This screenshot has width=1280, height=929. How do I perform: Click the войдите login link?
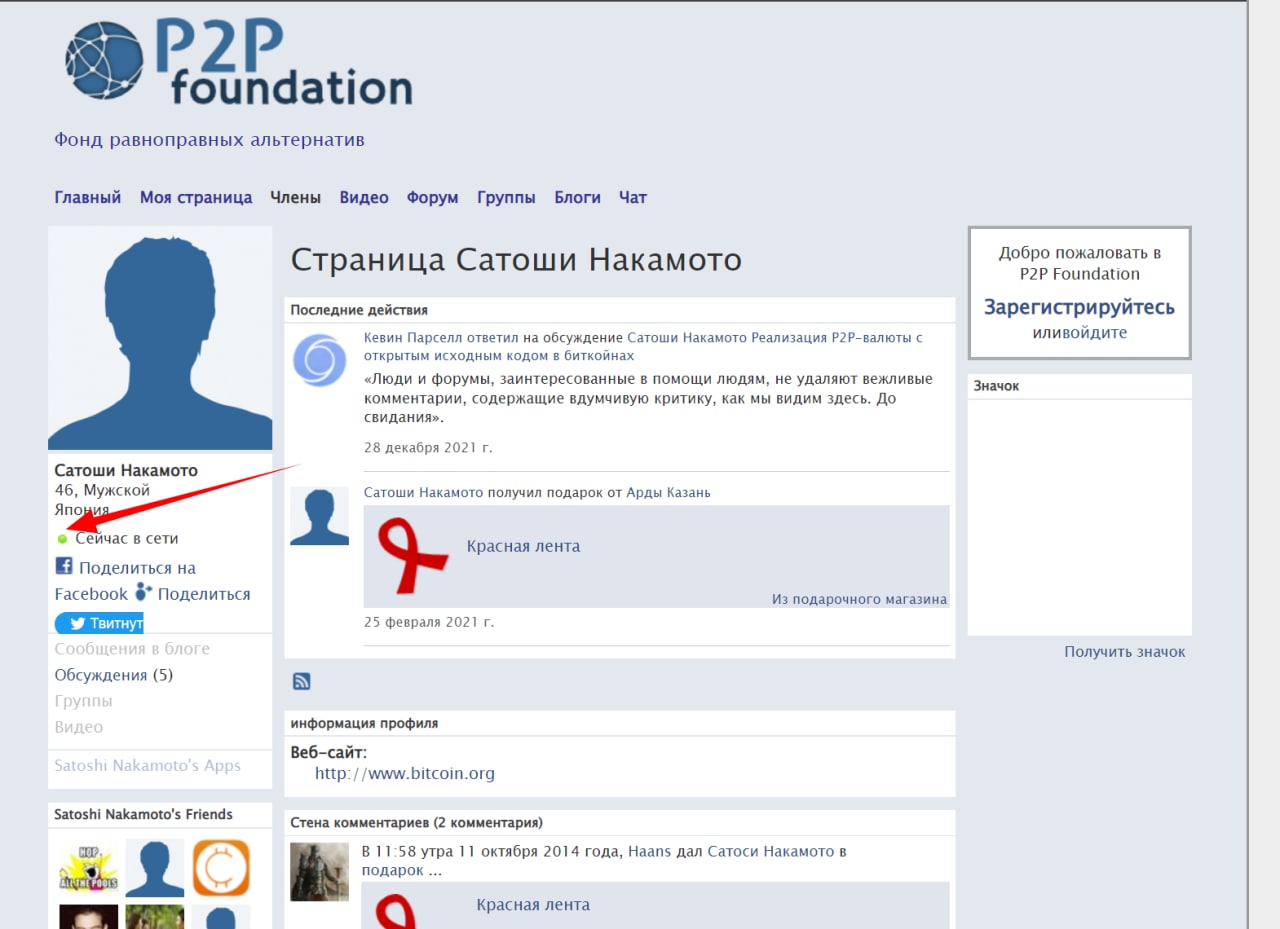pyautogui.click(x=1094, y=333)
